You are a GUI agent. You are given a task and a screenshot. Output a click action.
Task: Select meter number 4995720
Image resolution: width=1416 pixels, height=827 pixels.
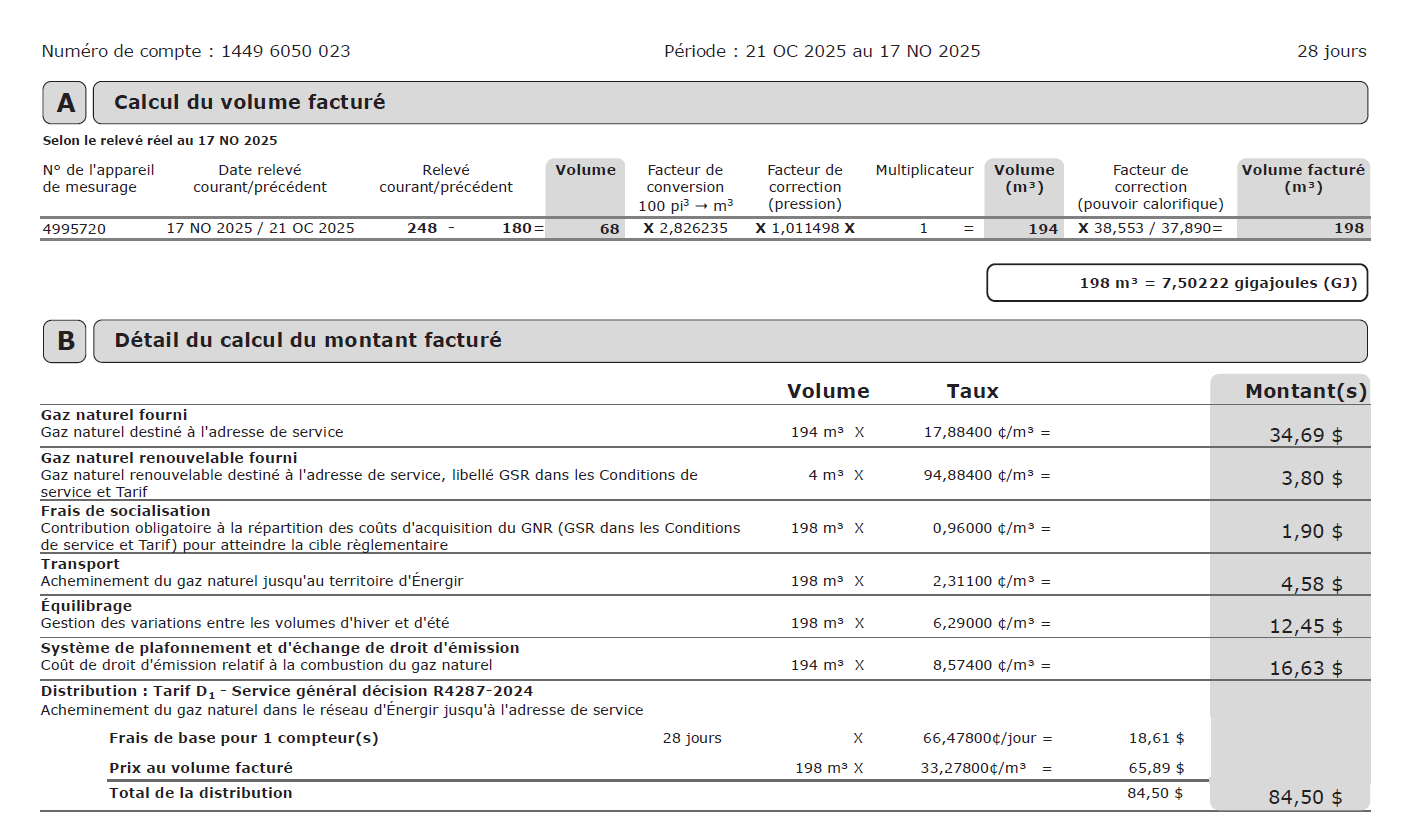click(x=74, y=228)
